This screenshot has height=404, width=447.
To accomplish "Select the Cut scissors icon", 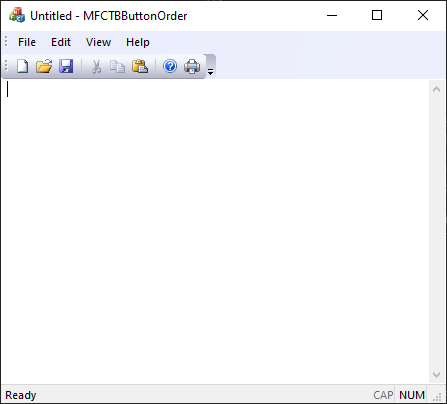I will (96, 66).
